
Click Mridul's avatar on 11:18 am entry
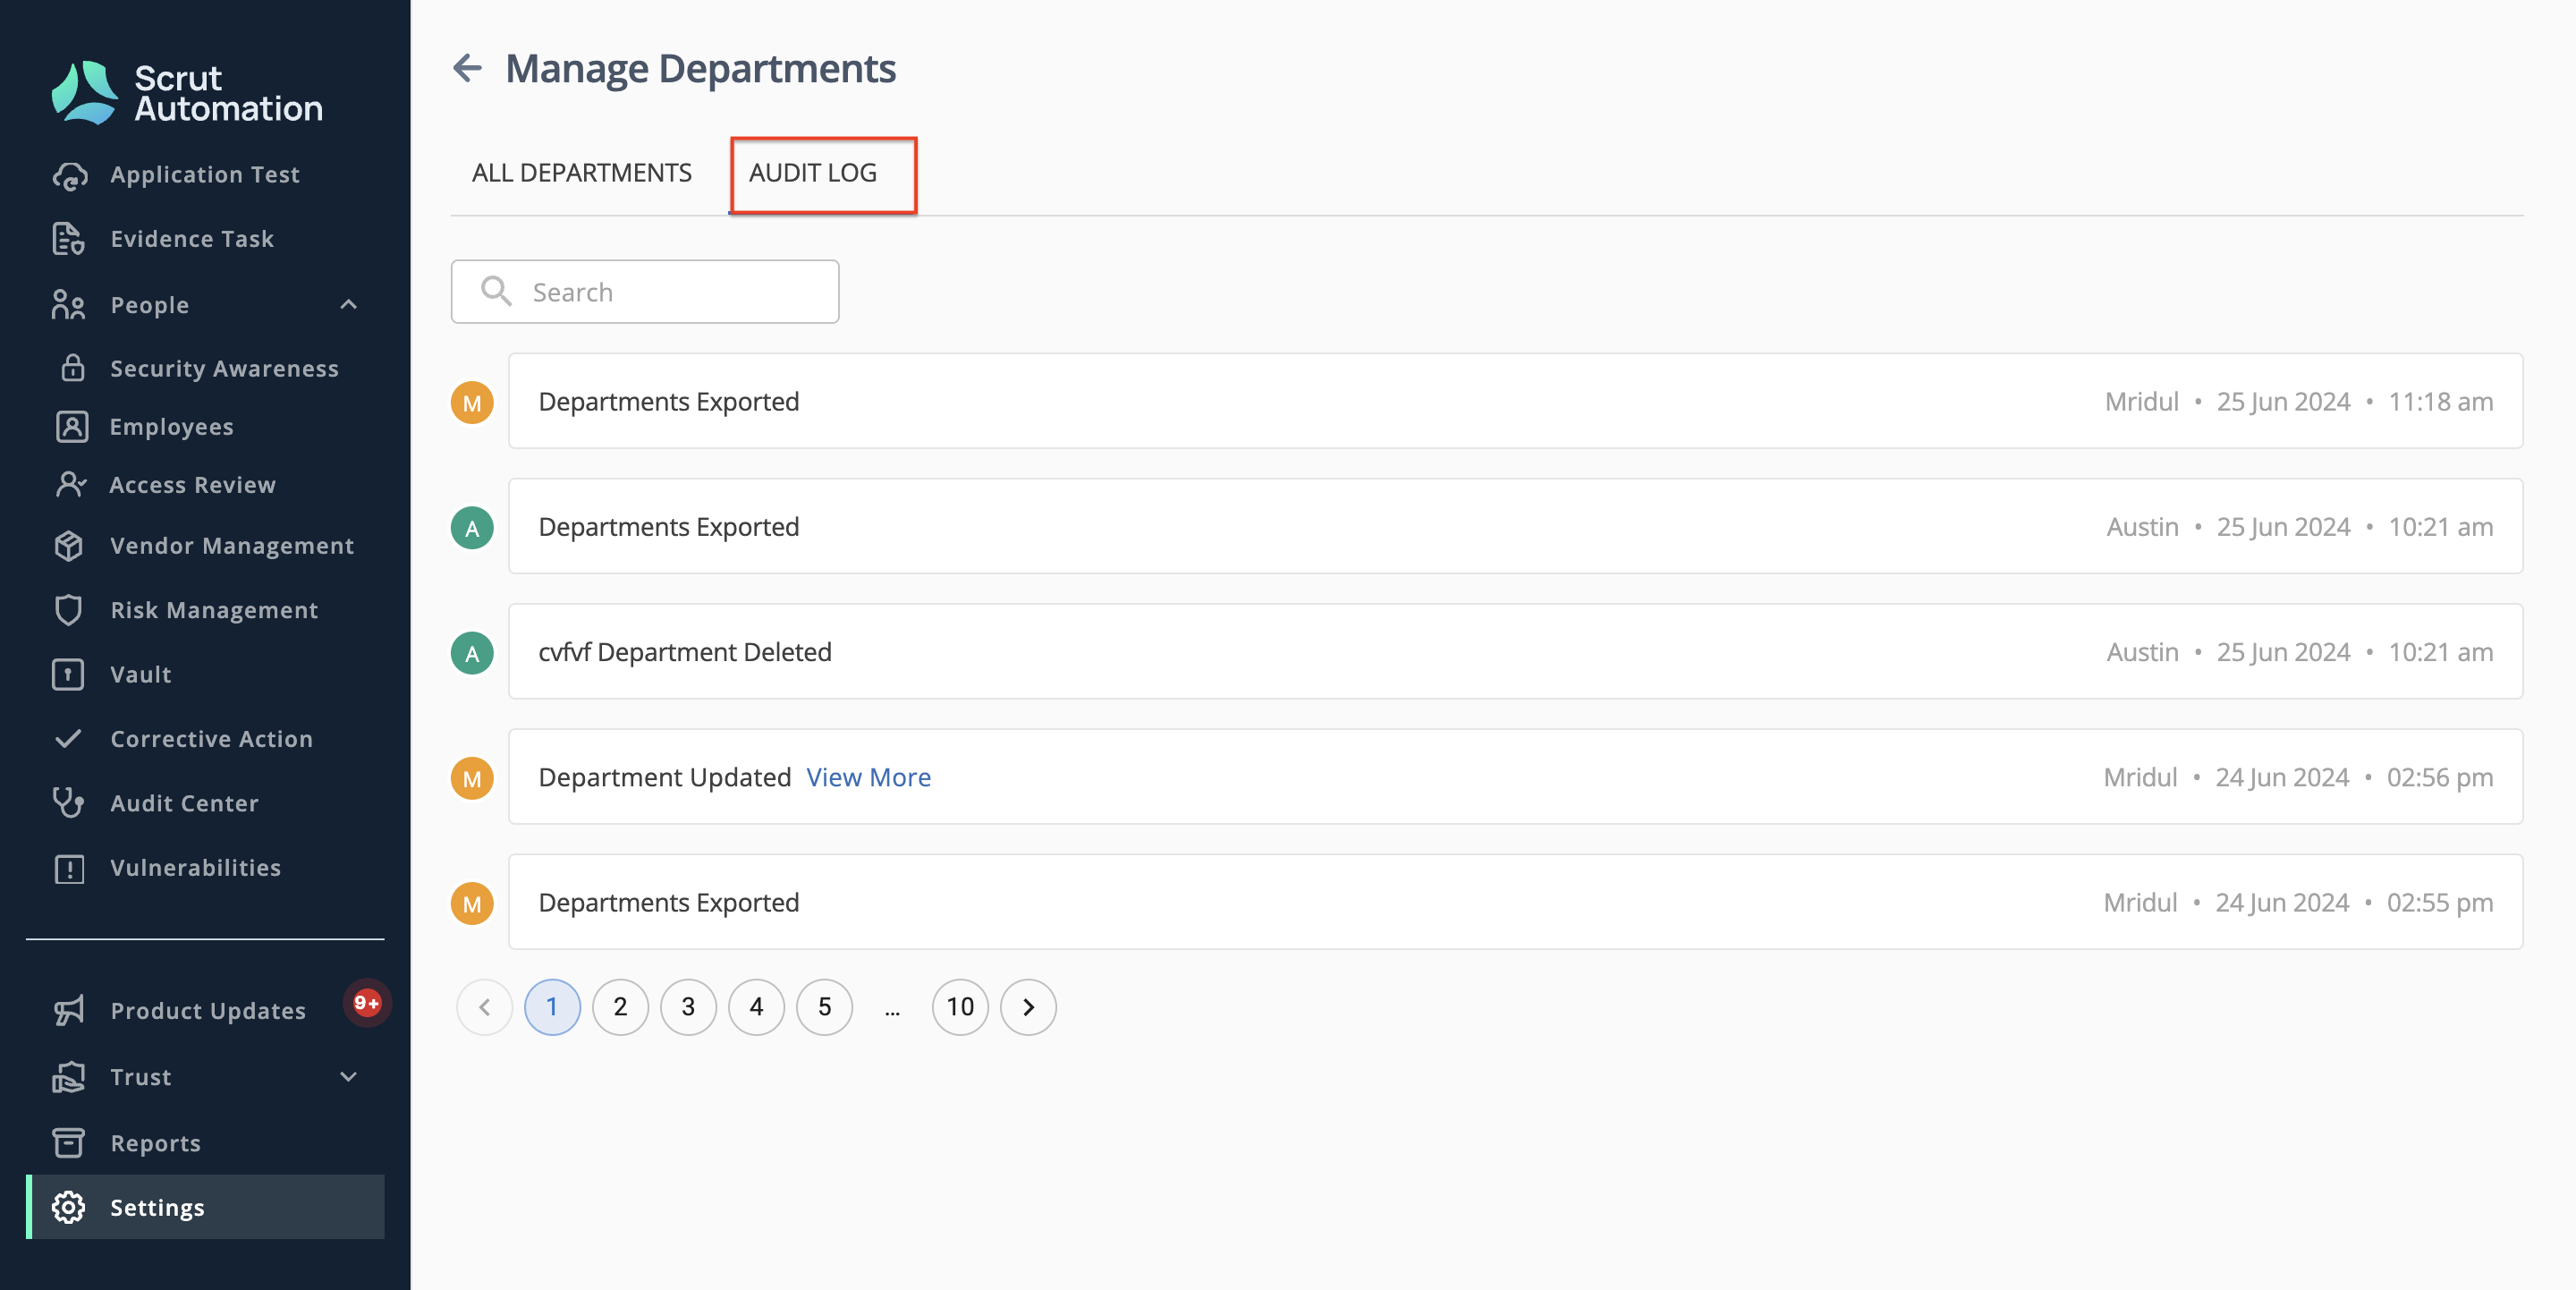pyautogui.click(x=472, y=402)
